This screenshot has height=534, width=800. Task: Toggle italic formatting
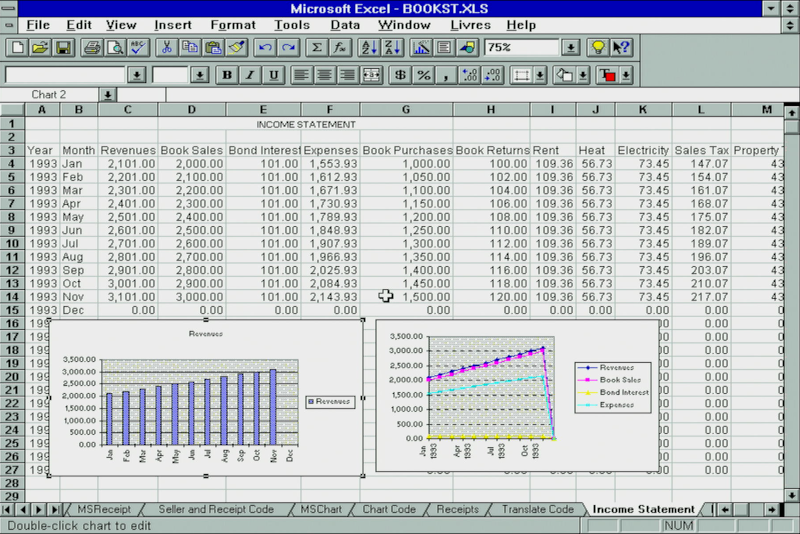click(x=249, y=75)
